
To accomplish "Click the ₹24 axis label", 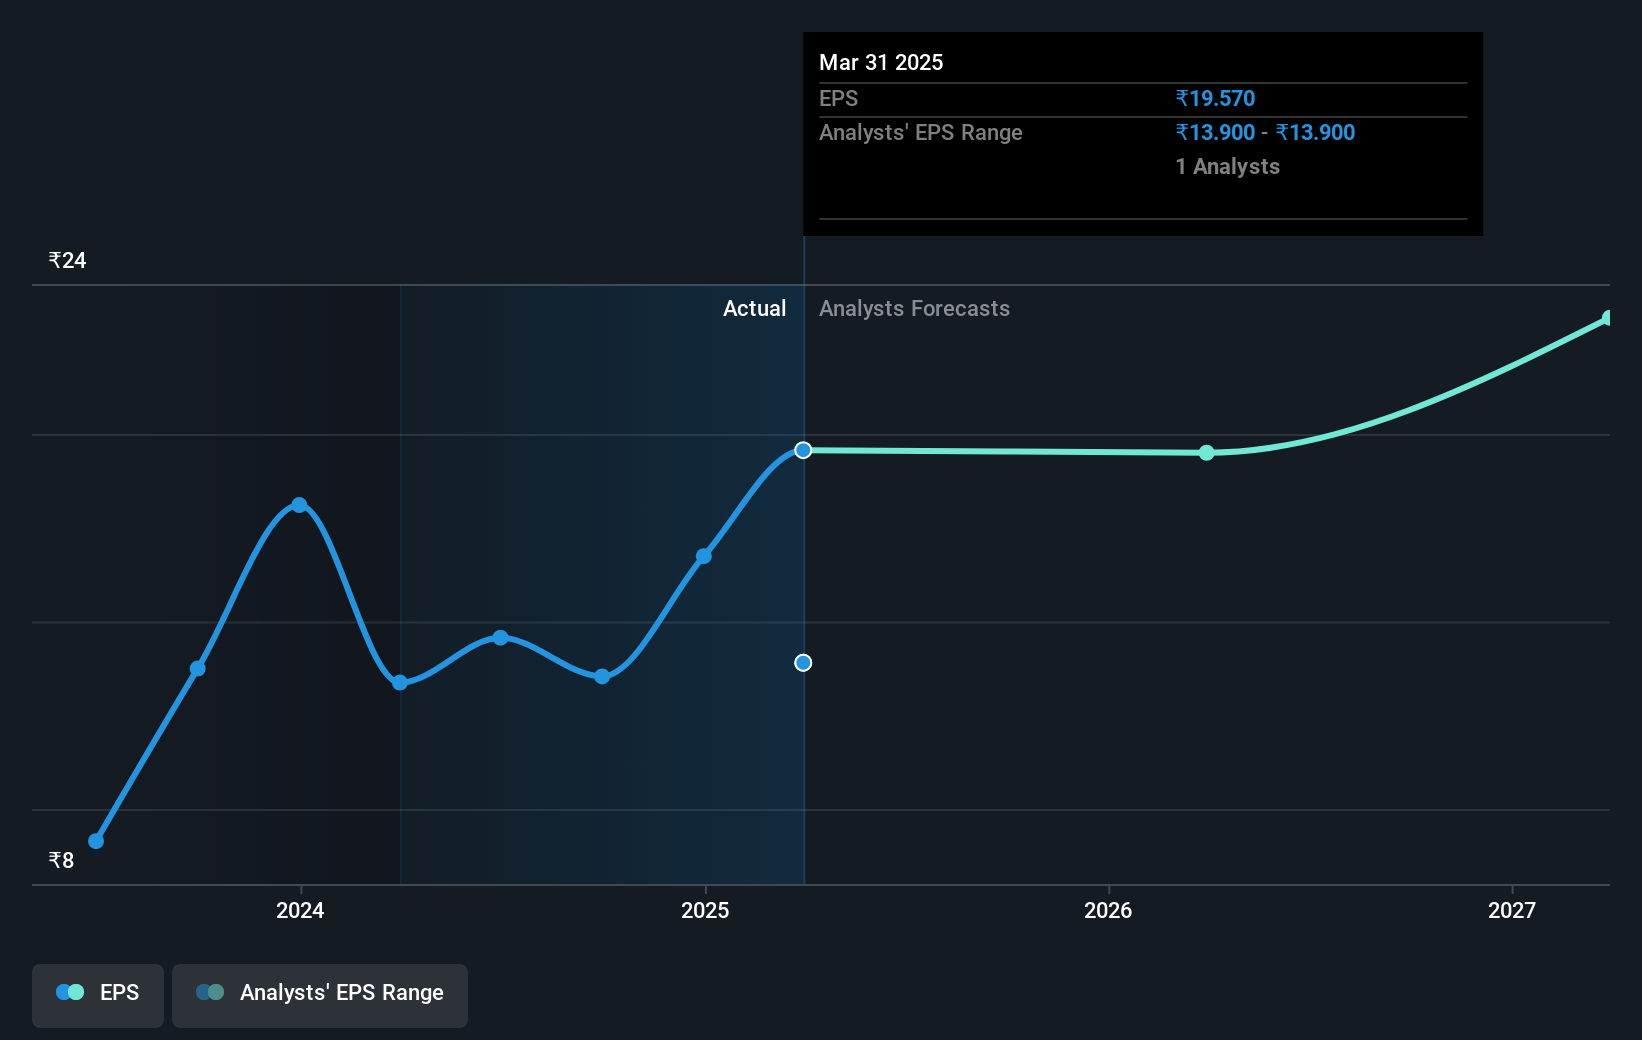I will 67,261.
